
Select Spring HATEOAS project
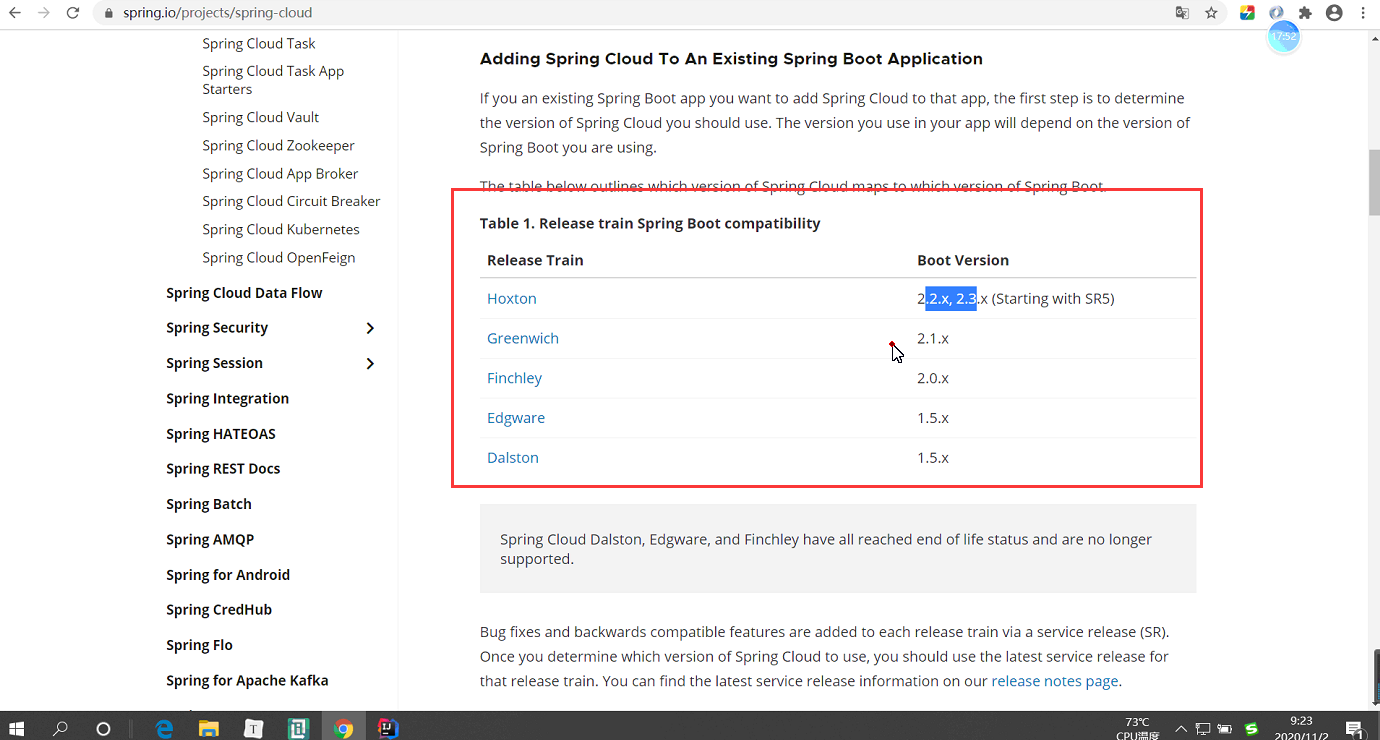click(221, 434)
